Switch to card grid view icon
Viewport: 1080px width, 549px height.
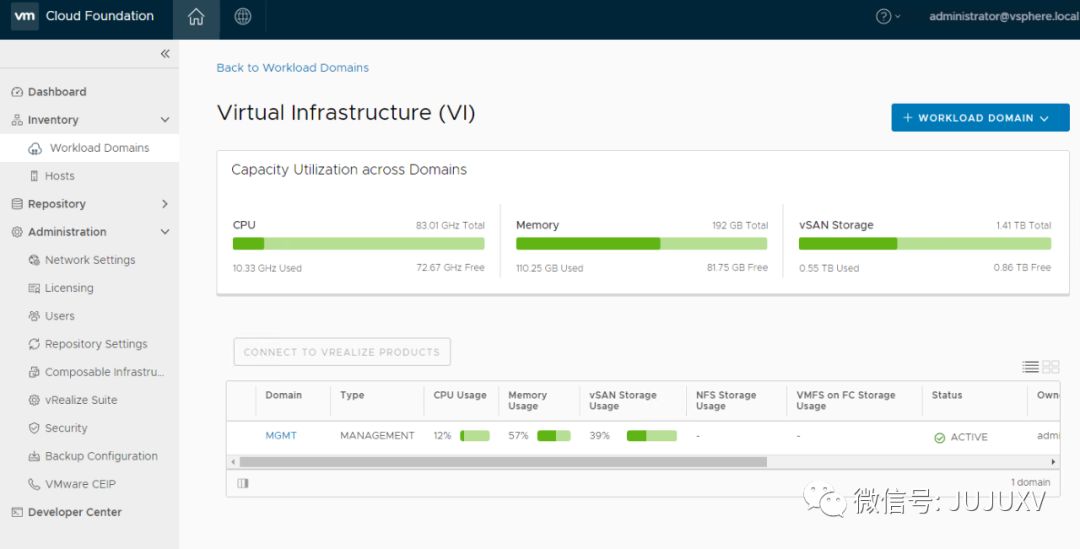tap(1050, 367)
